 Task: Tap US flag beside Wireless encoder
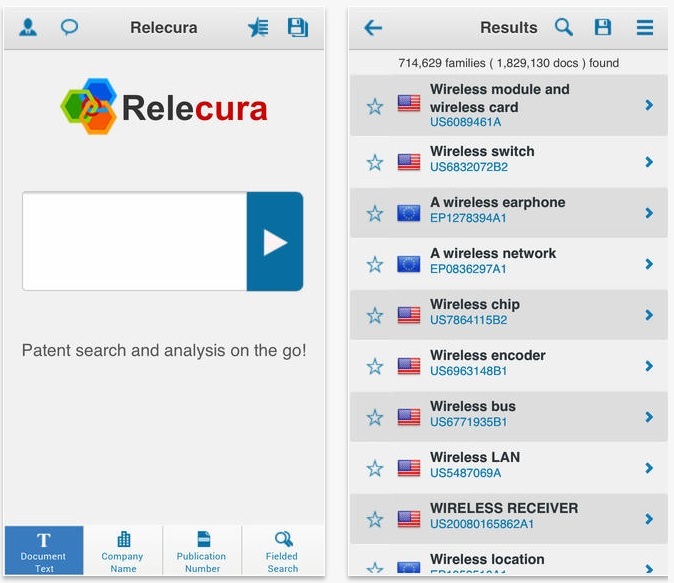click(x=409, y=366)
